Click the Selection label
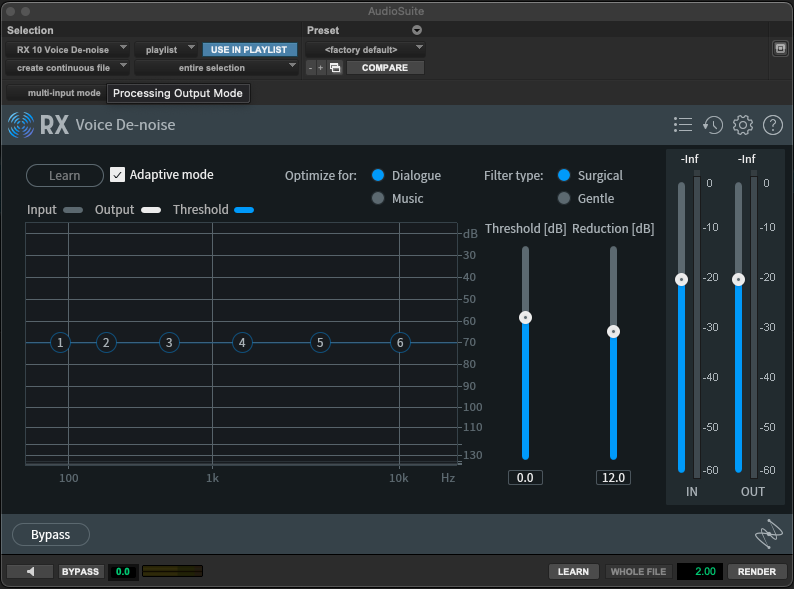 30,30
